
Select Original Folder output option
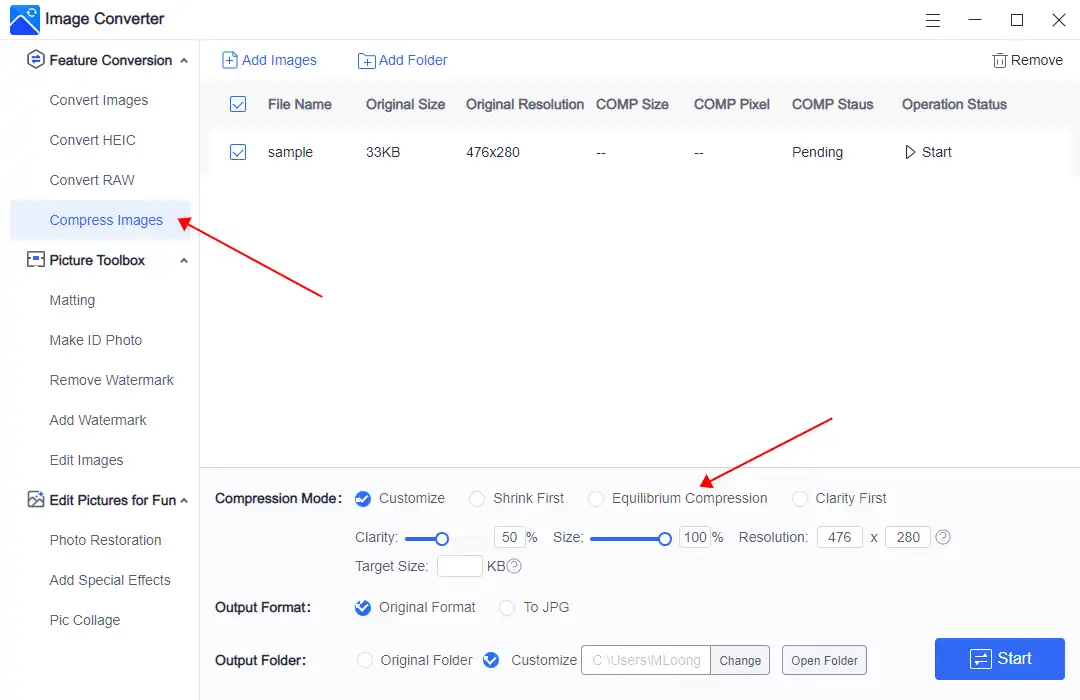[364, 660]
